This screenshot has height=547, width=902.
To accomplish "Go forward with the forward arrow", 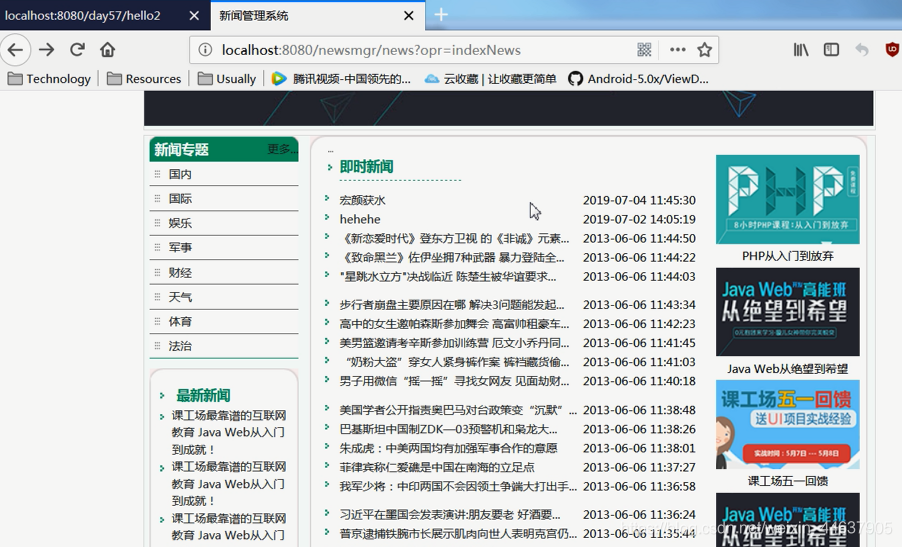I will coord(47,50).
